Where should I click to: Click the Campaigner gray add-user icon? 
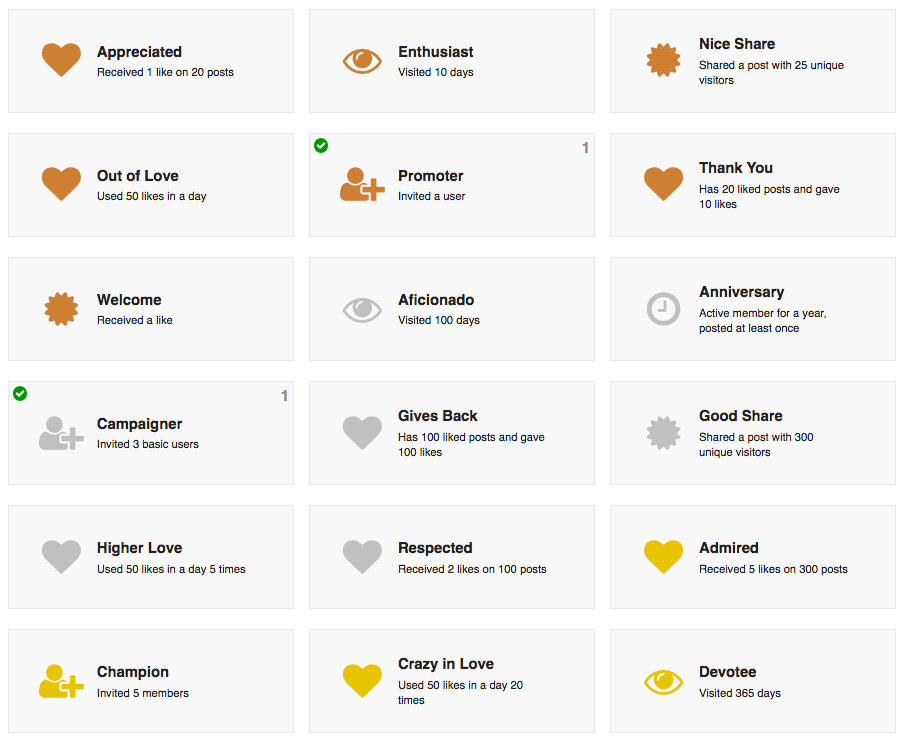[x=60, y=433]
